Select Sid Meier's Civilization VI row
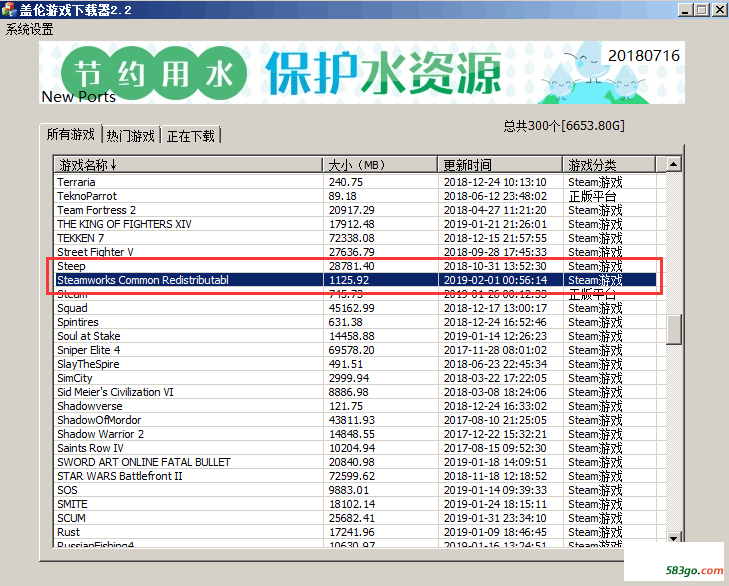 (x=355, y=392)
